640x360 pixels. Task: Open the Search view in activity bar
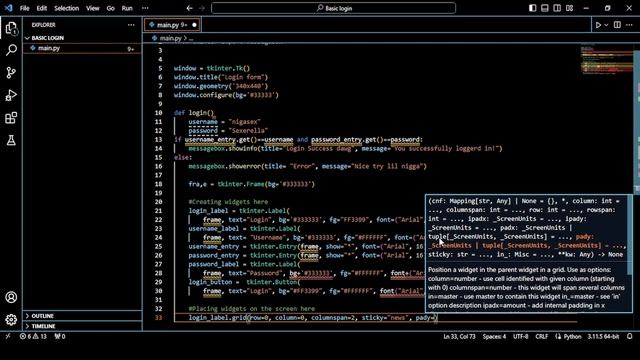tap(11, 50)
